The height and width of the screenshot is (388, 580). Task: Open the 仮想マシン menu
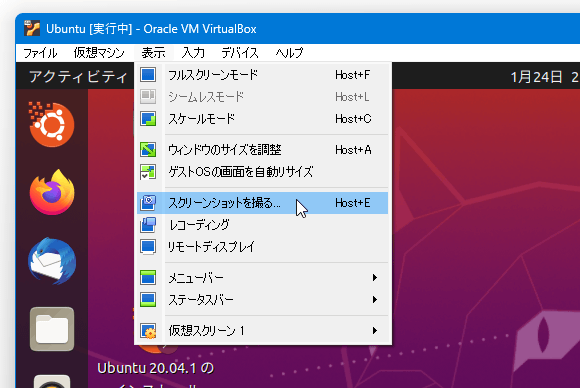(99, 53)
